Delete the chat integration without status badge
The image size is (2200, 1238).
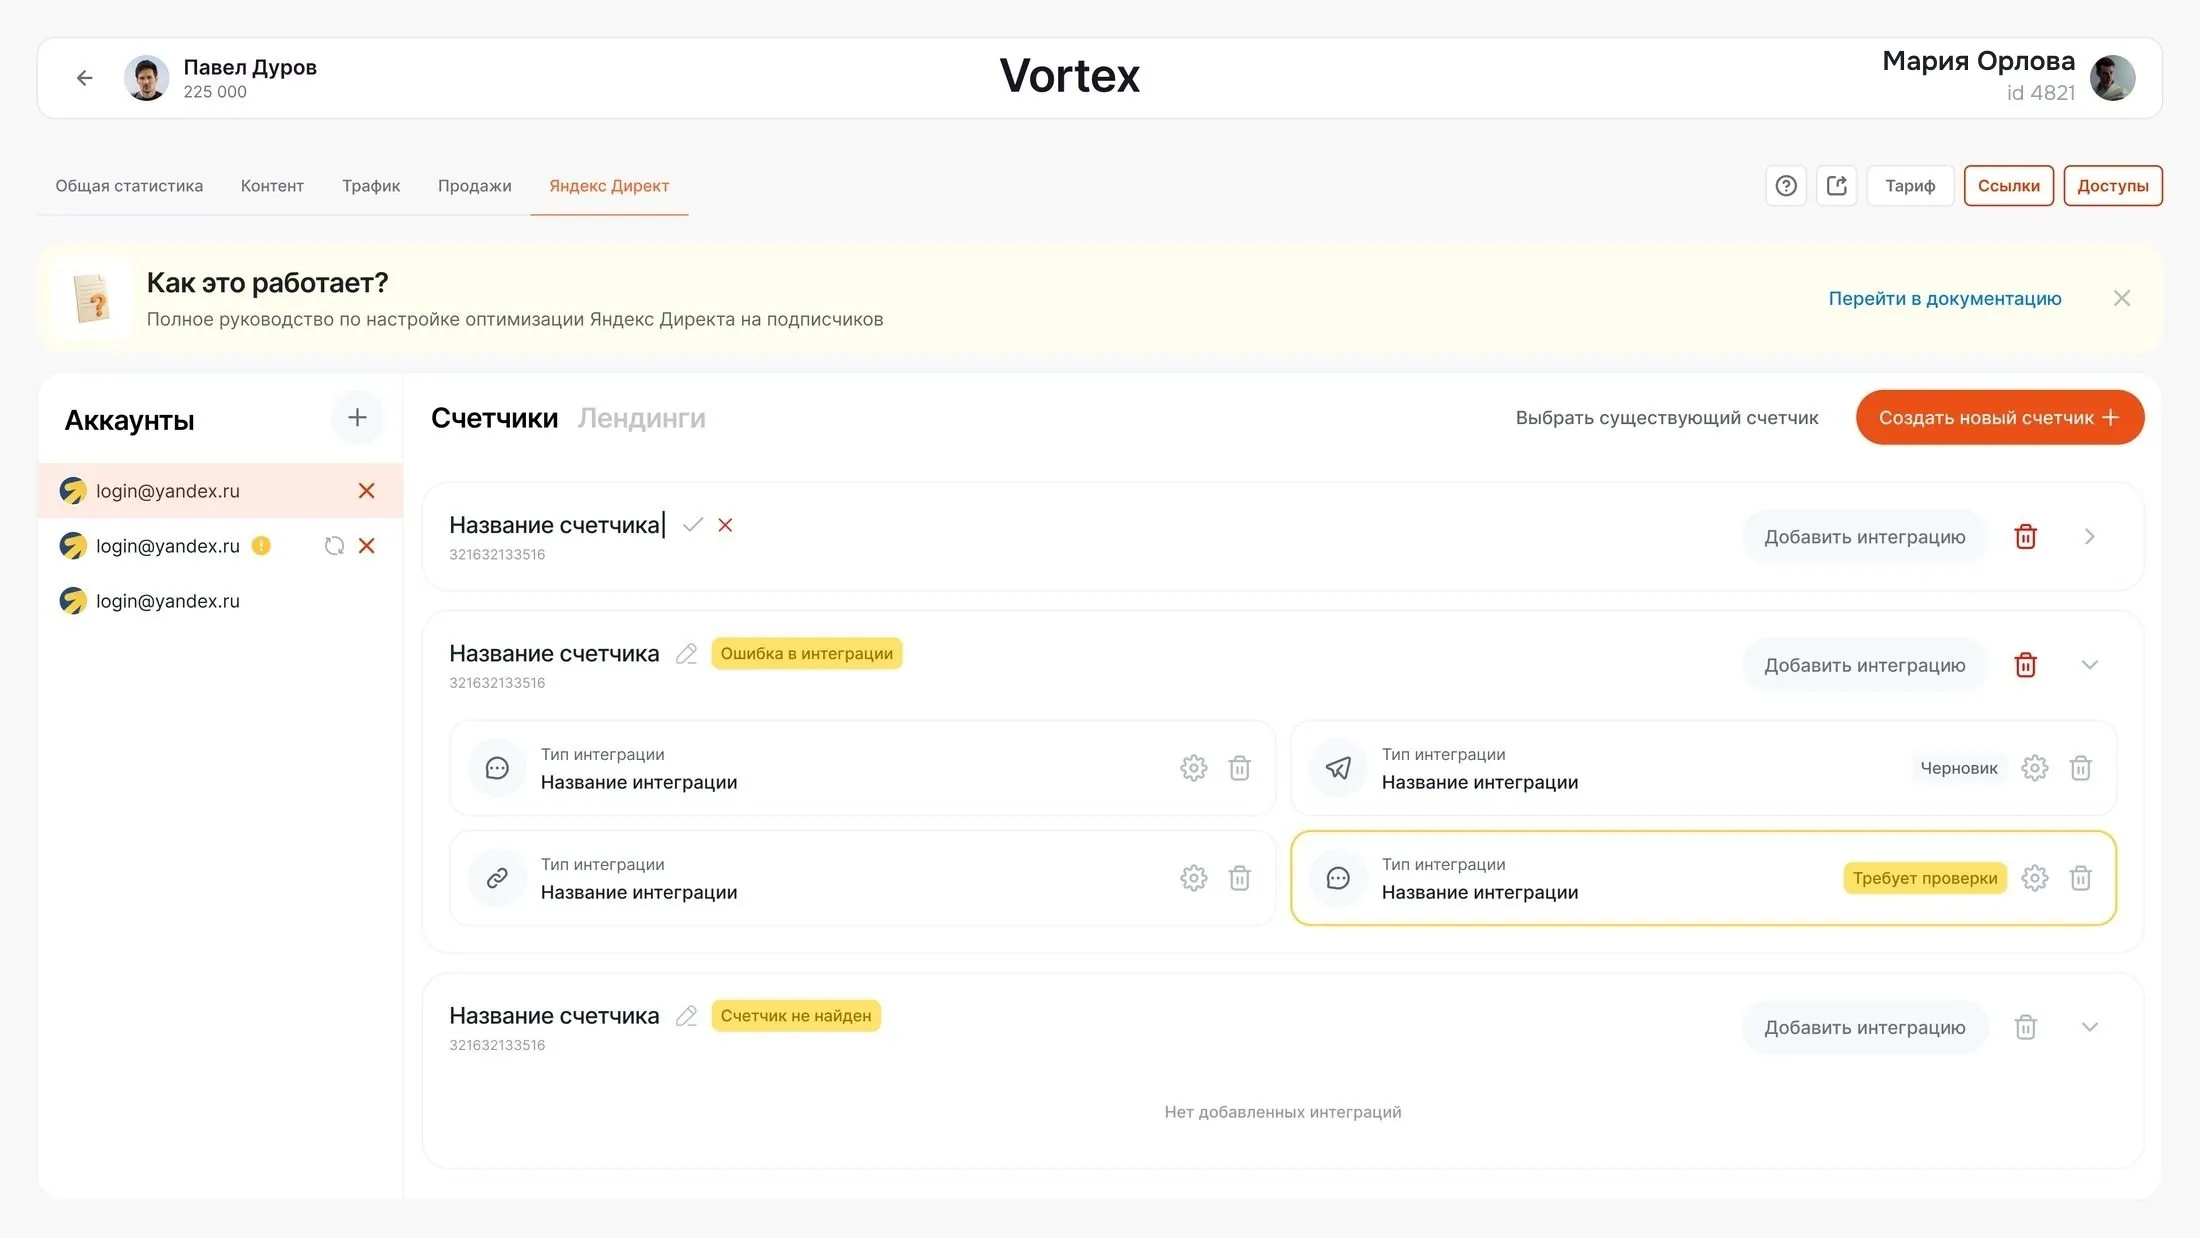click(x=1240, y=768)
